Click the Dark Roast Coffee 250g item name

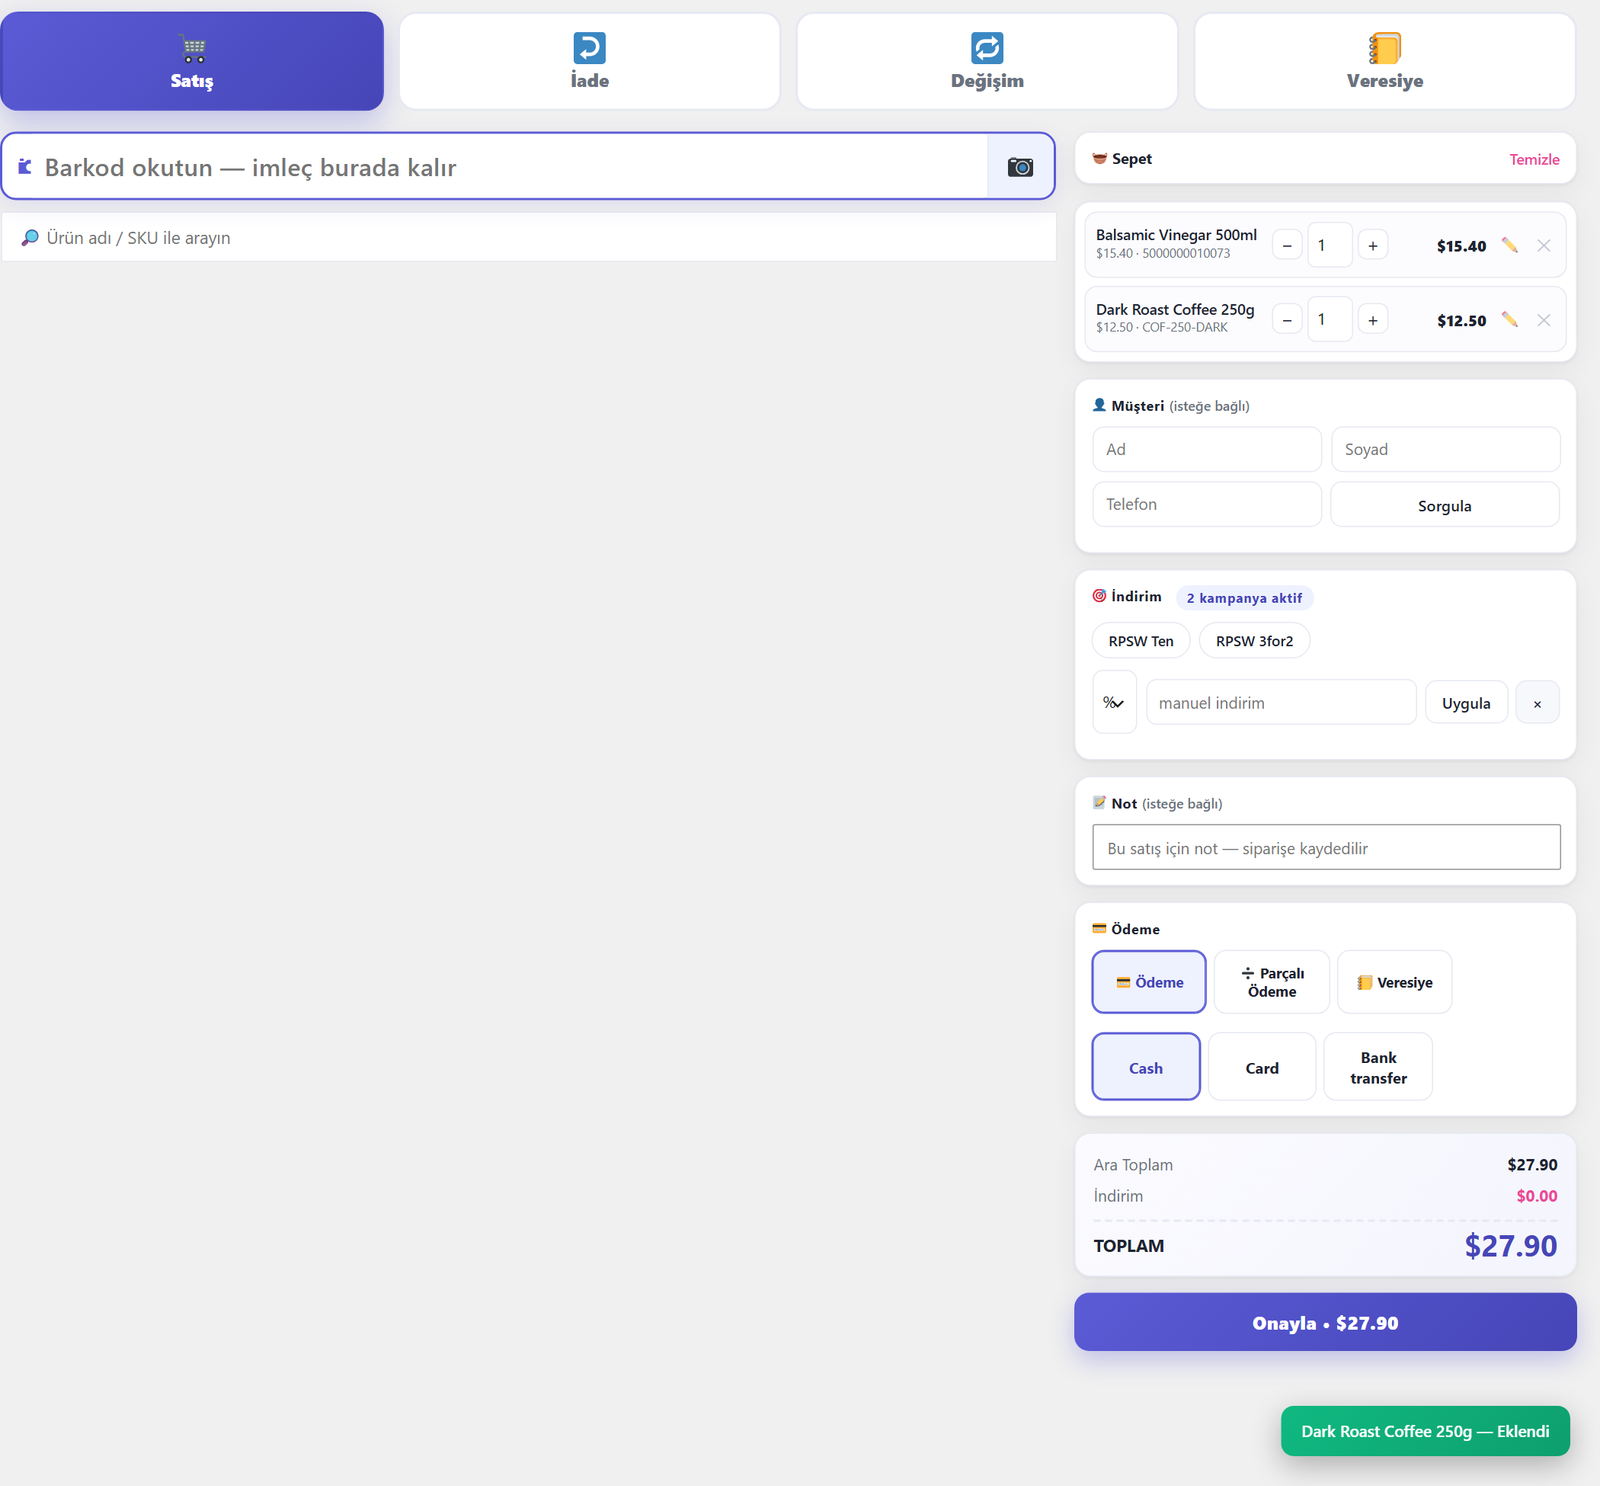[1175, 310]
